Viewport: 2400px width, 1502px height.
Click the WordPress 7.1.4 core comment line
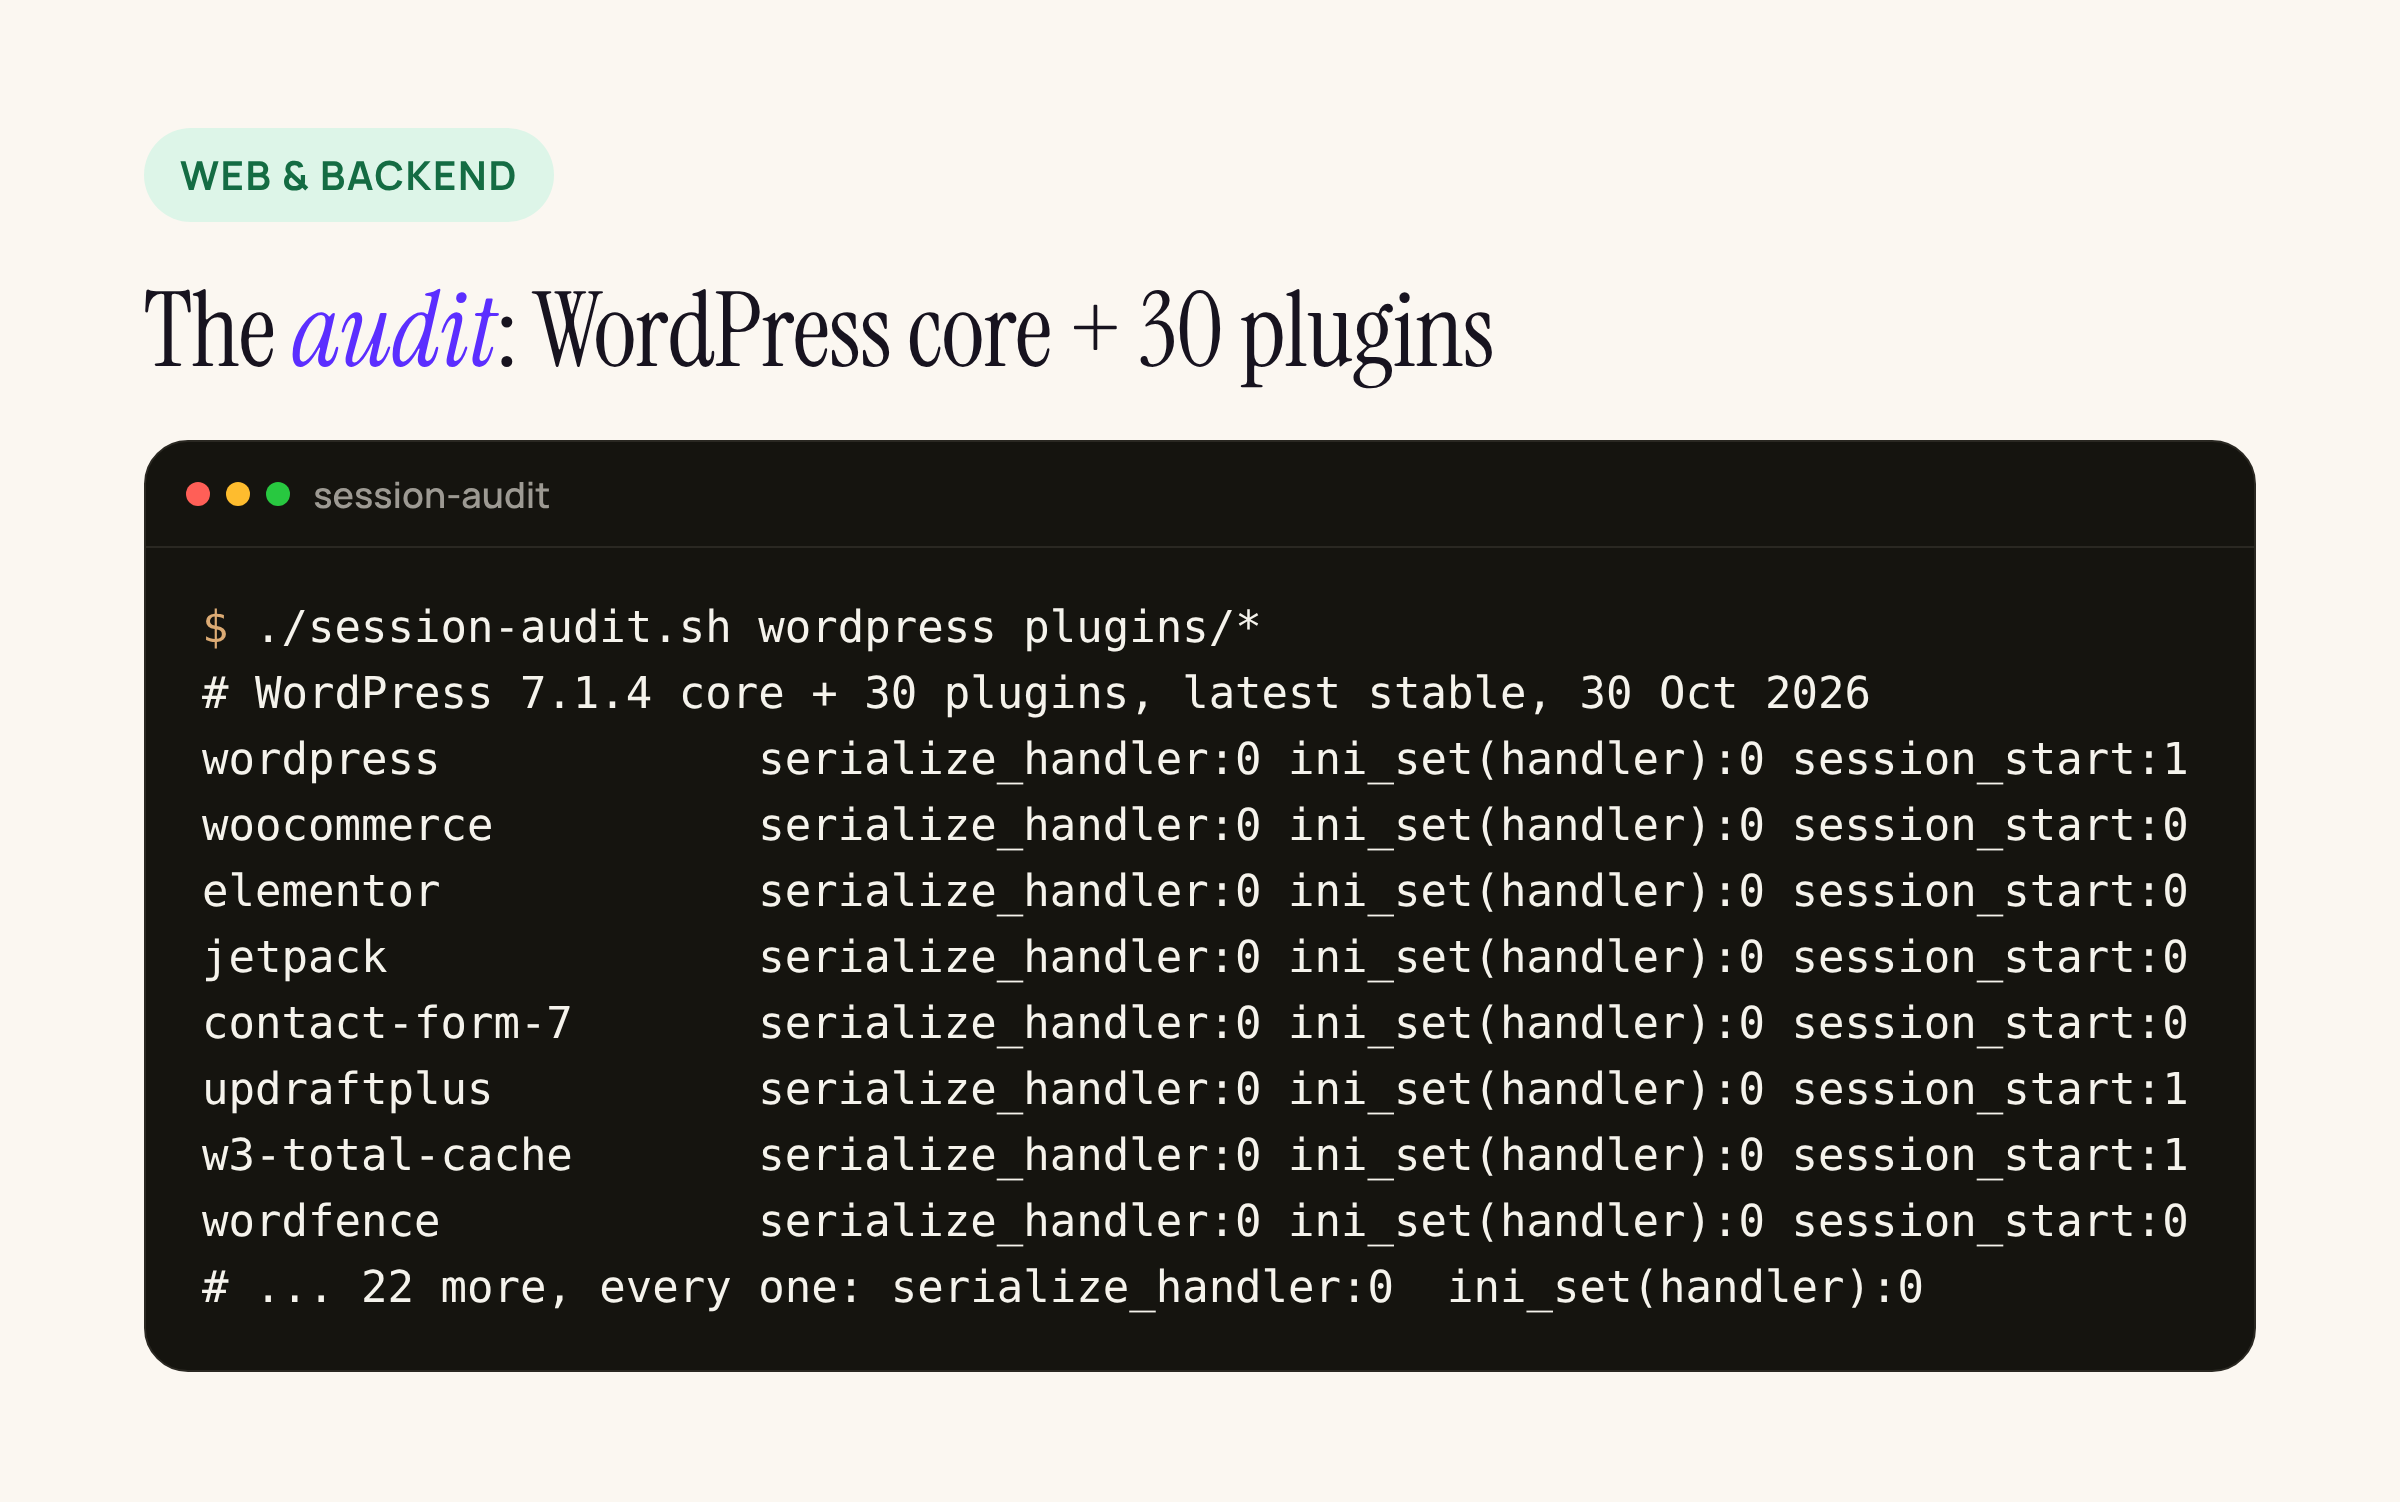[x=1035, y=693]
